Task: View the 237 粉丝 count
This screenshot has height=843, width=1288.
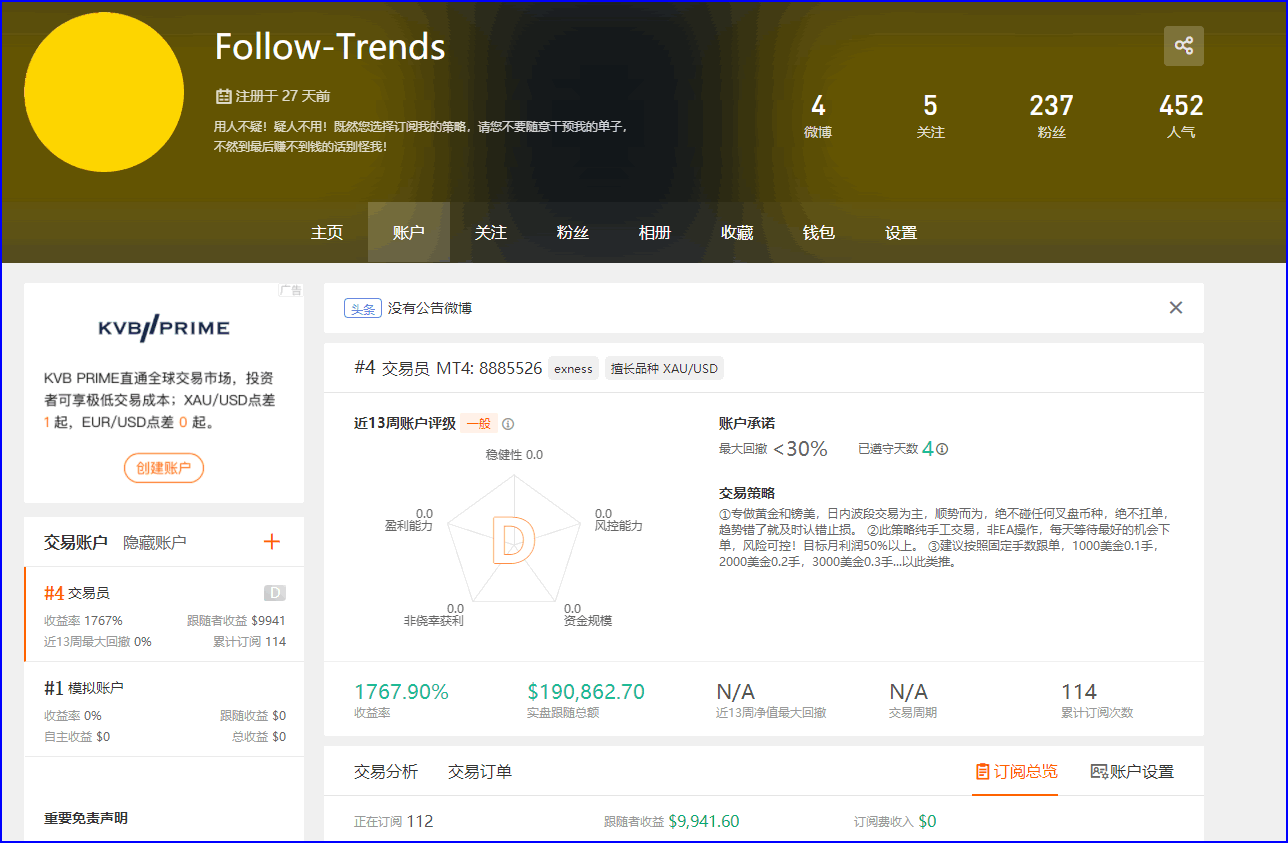Action: (x=1051, y=116)
